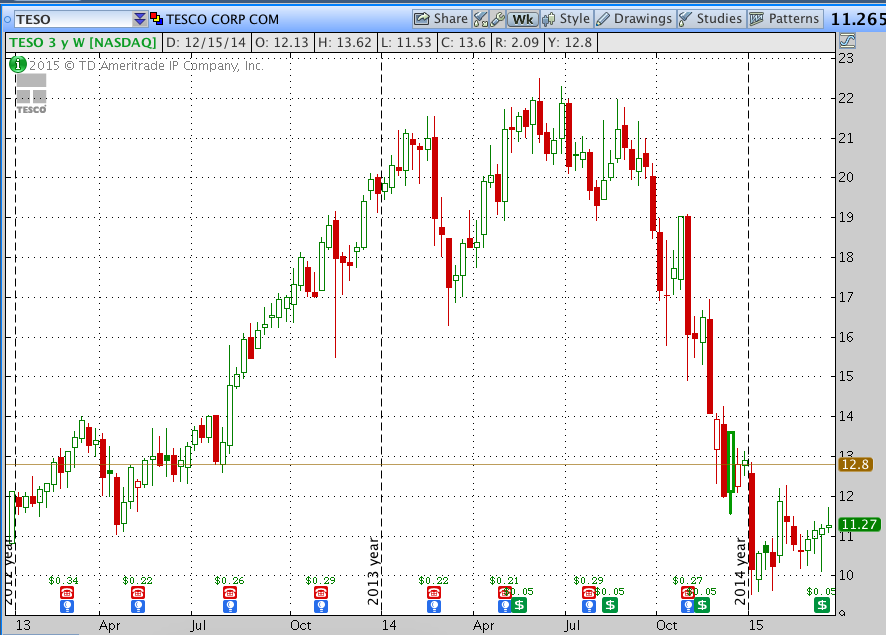This screenshot has height=635, width=886.
Task: Click the green info icon beside the copyright
Action: pos(18,65)
